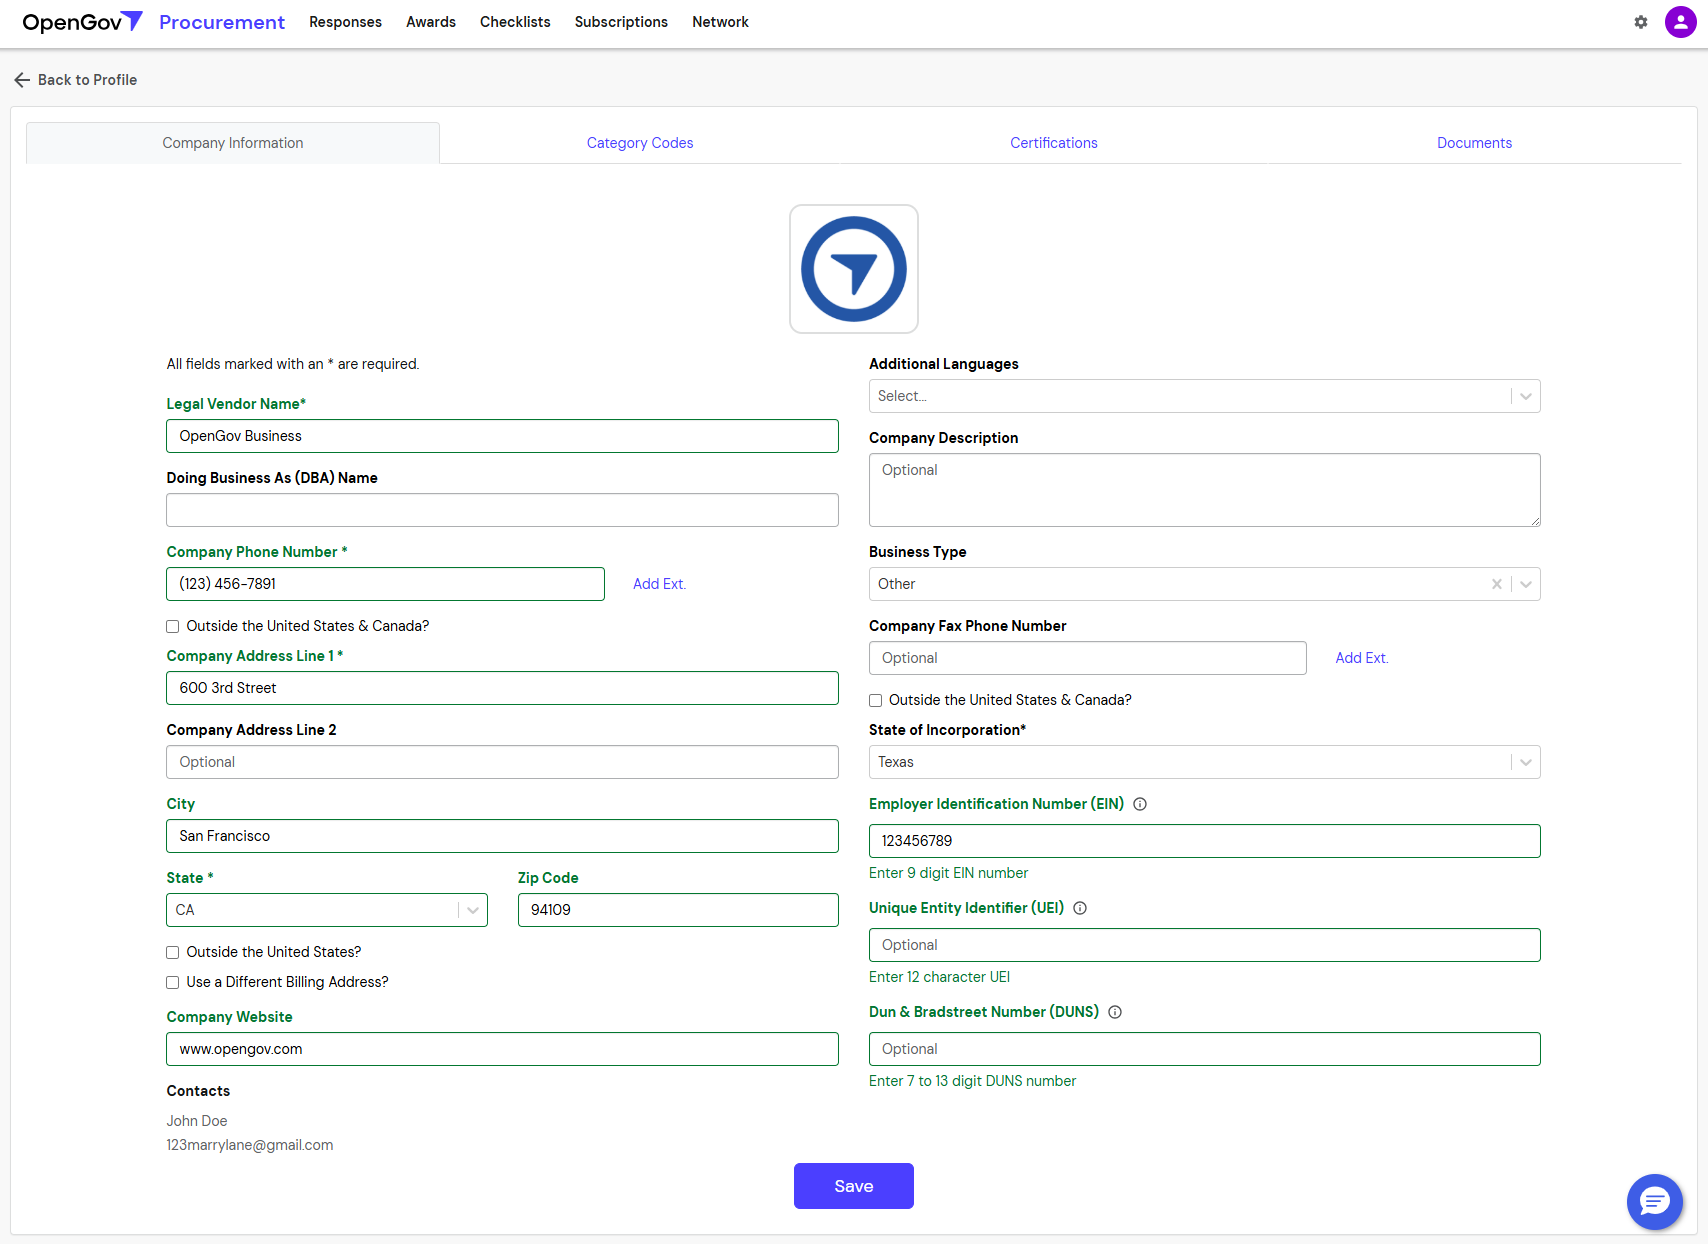1708x1244 pixels.
Task: Check Outside the United States & Canada under fax number
Action: tap(876, 700)
